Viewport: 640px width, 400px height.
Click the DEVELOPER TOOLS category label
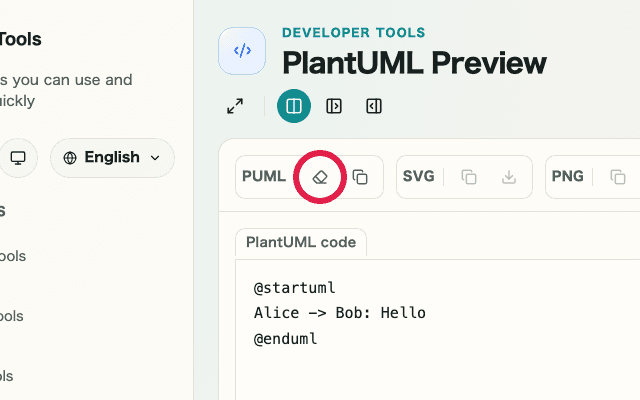point(353,33)
